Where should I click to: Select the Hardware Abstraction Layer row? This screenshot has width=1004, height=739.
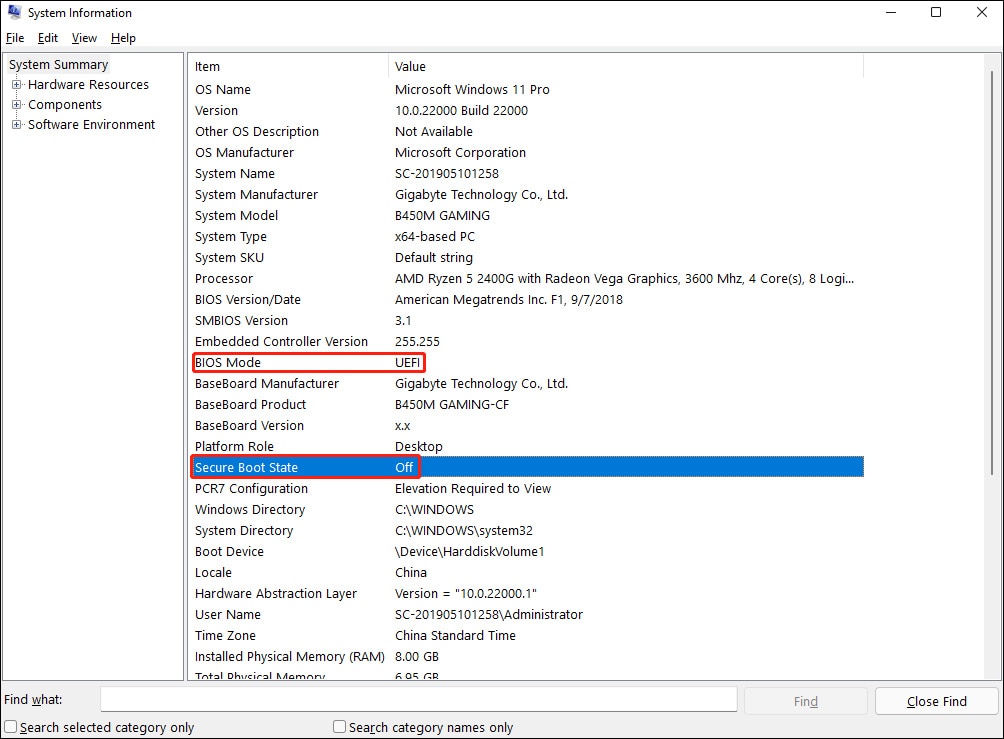point(527,594)
